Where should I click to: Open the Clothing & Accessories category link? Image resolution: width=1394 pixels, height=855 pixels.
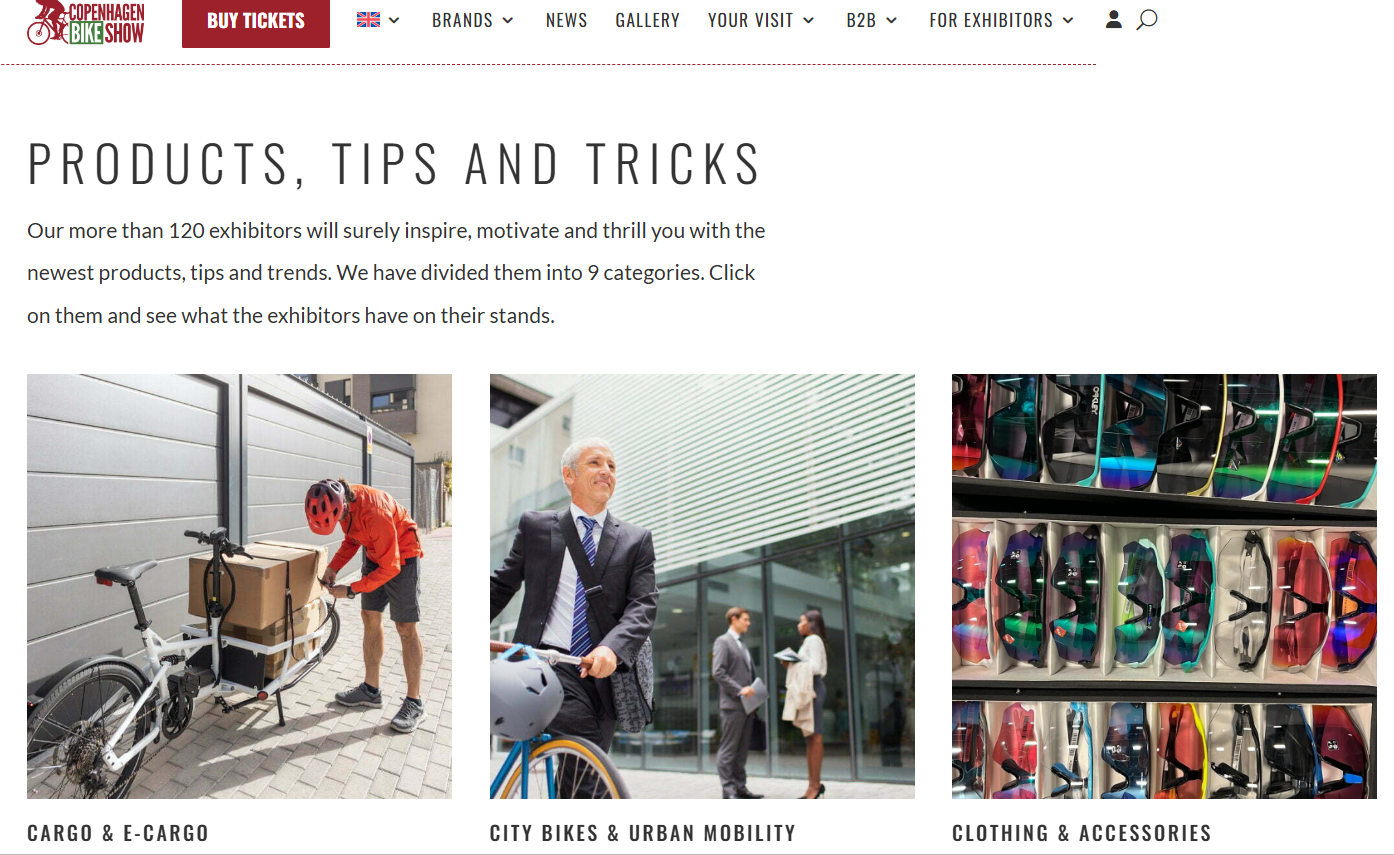click(x=1081, y=833)
